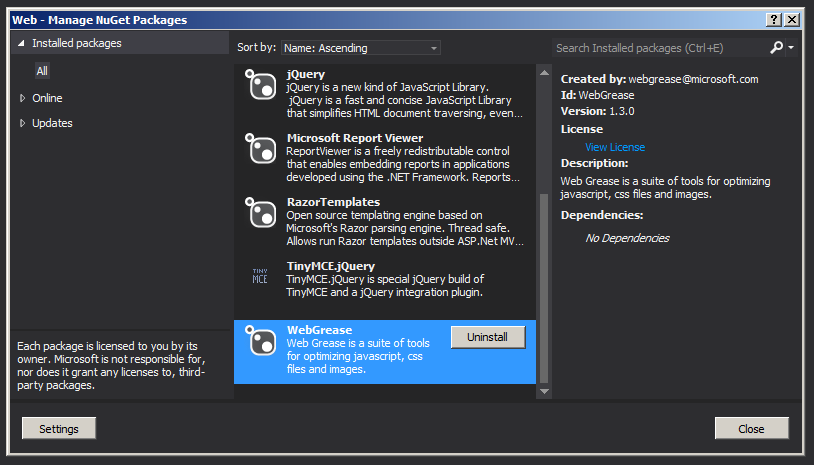814x465 pixels.
Task: Select the WebGrease package title
Action: tap(319, 330)
